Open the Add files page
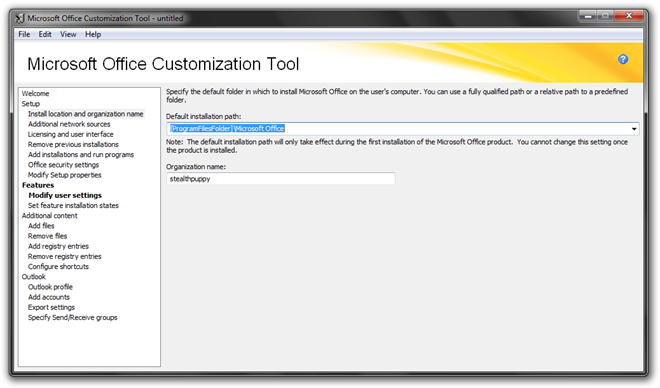The image size is (660, 388). (x=41, y=226)
